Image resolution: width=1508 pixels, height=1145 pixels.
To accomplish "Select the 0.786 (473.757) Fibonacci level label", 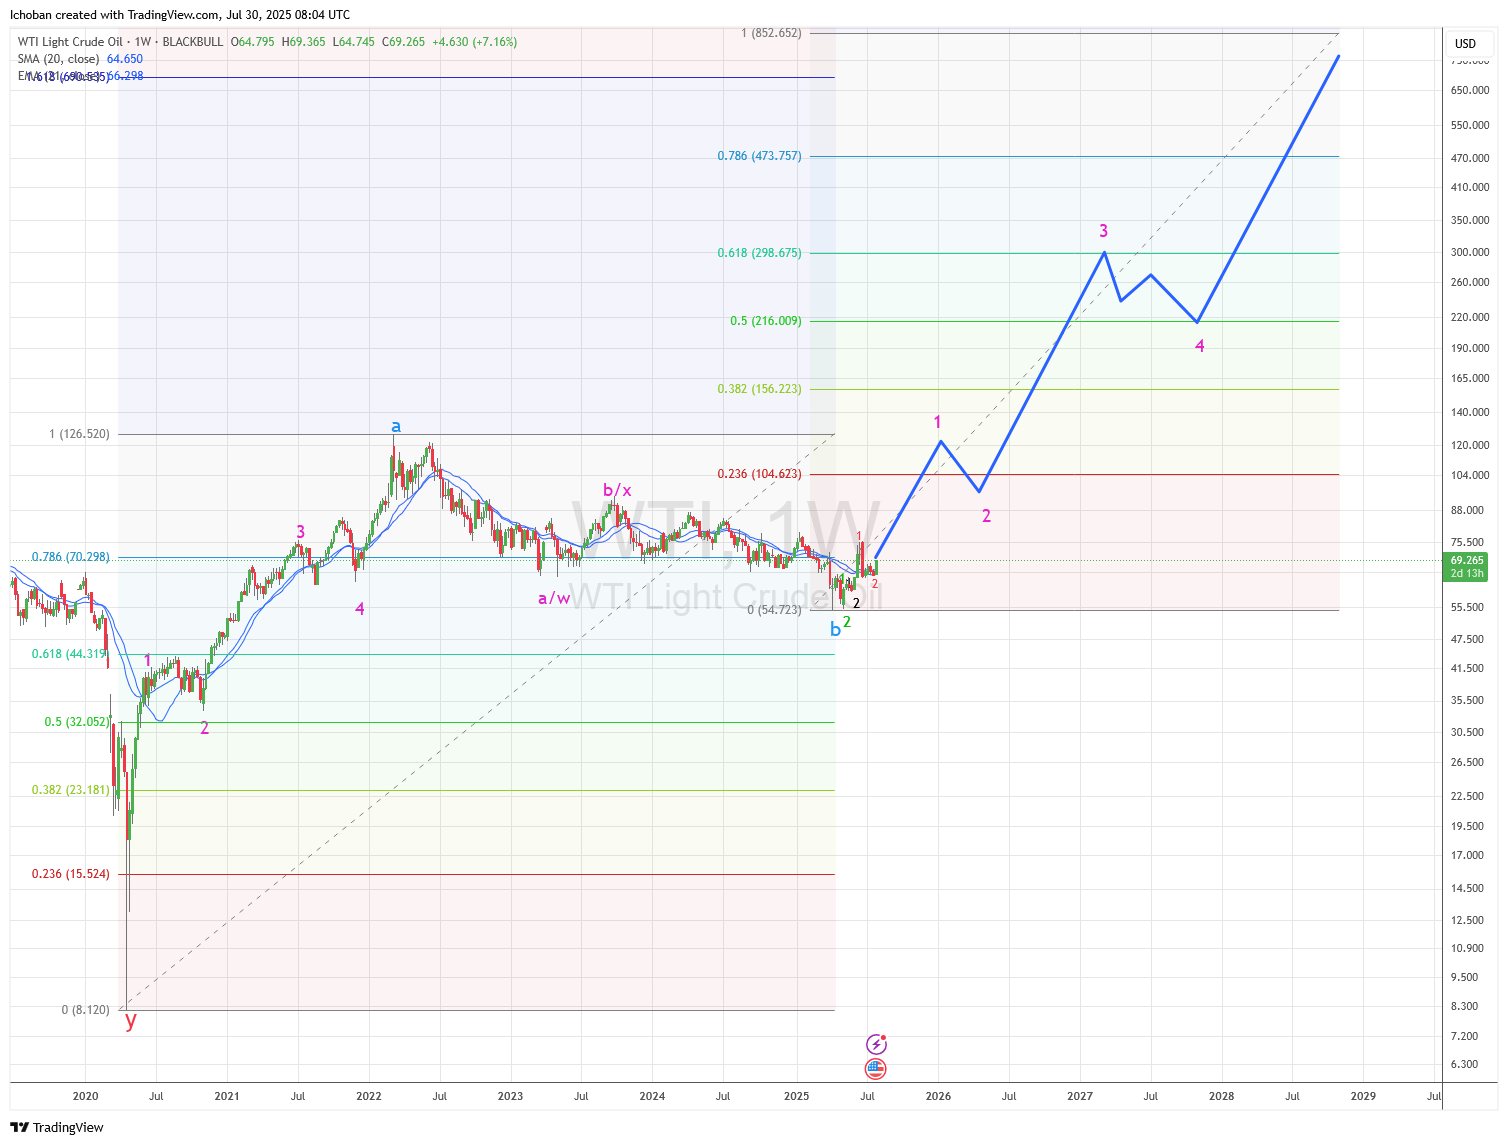I will click(759, 156).
